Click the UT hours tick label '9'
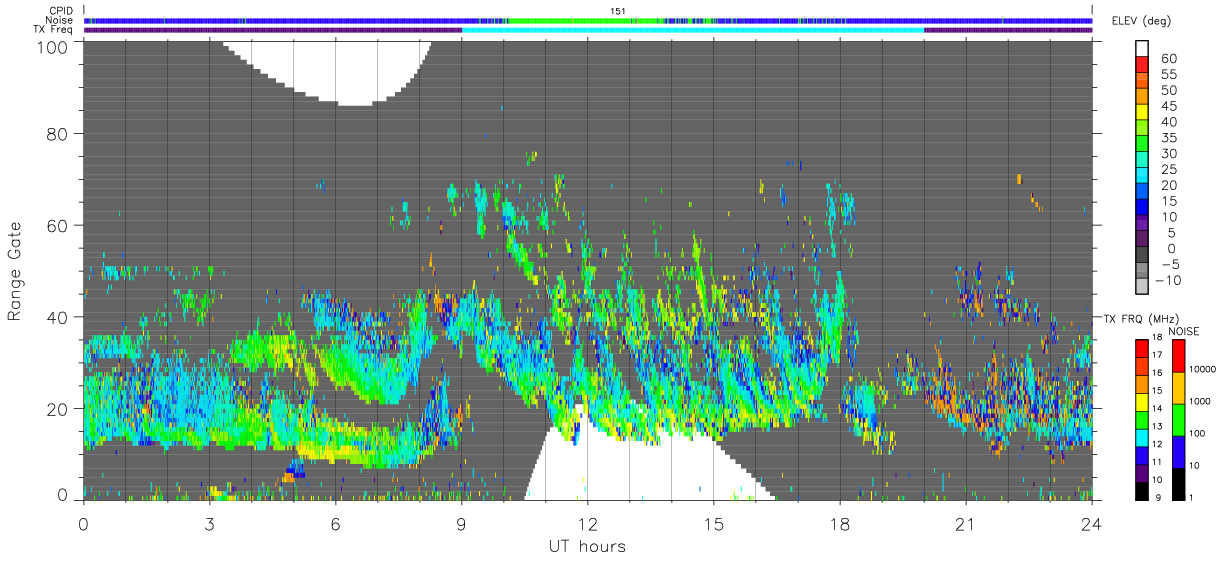 461,524
